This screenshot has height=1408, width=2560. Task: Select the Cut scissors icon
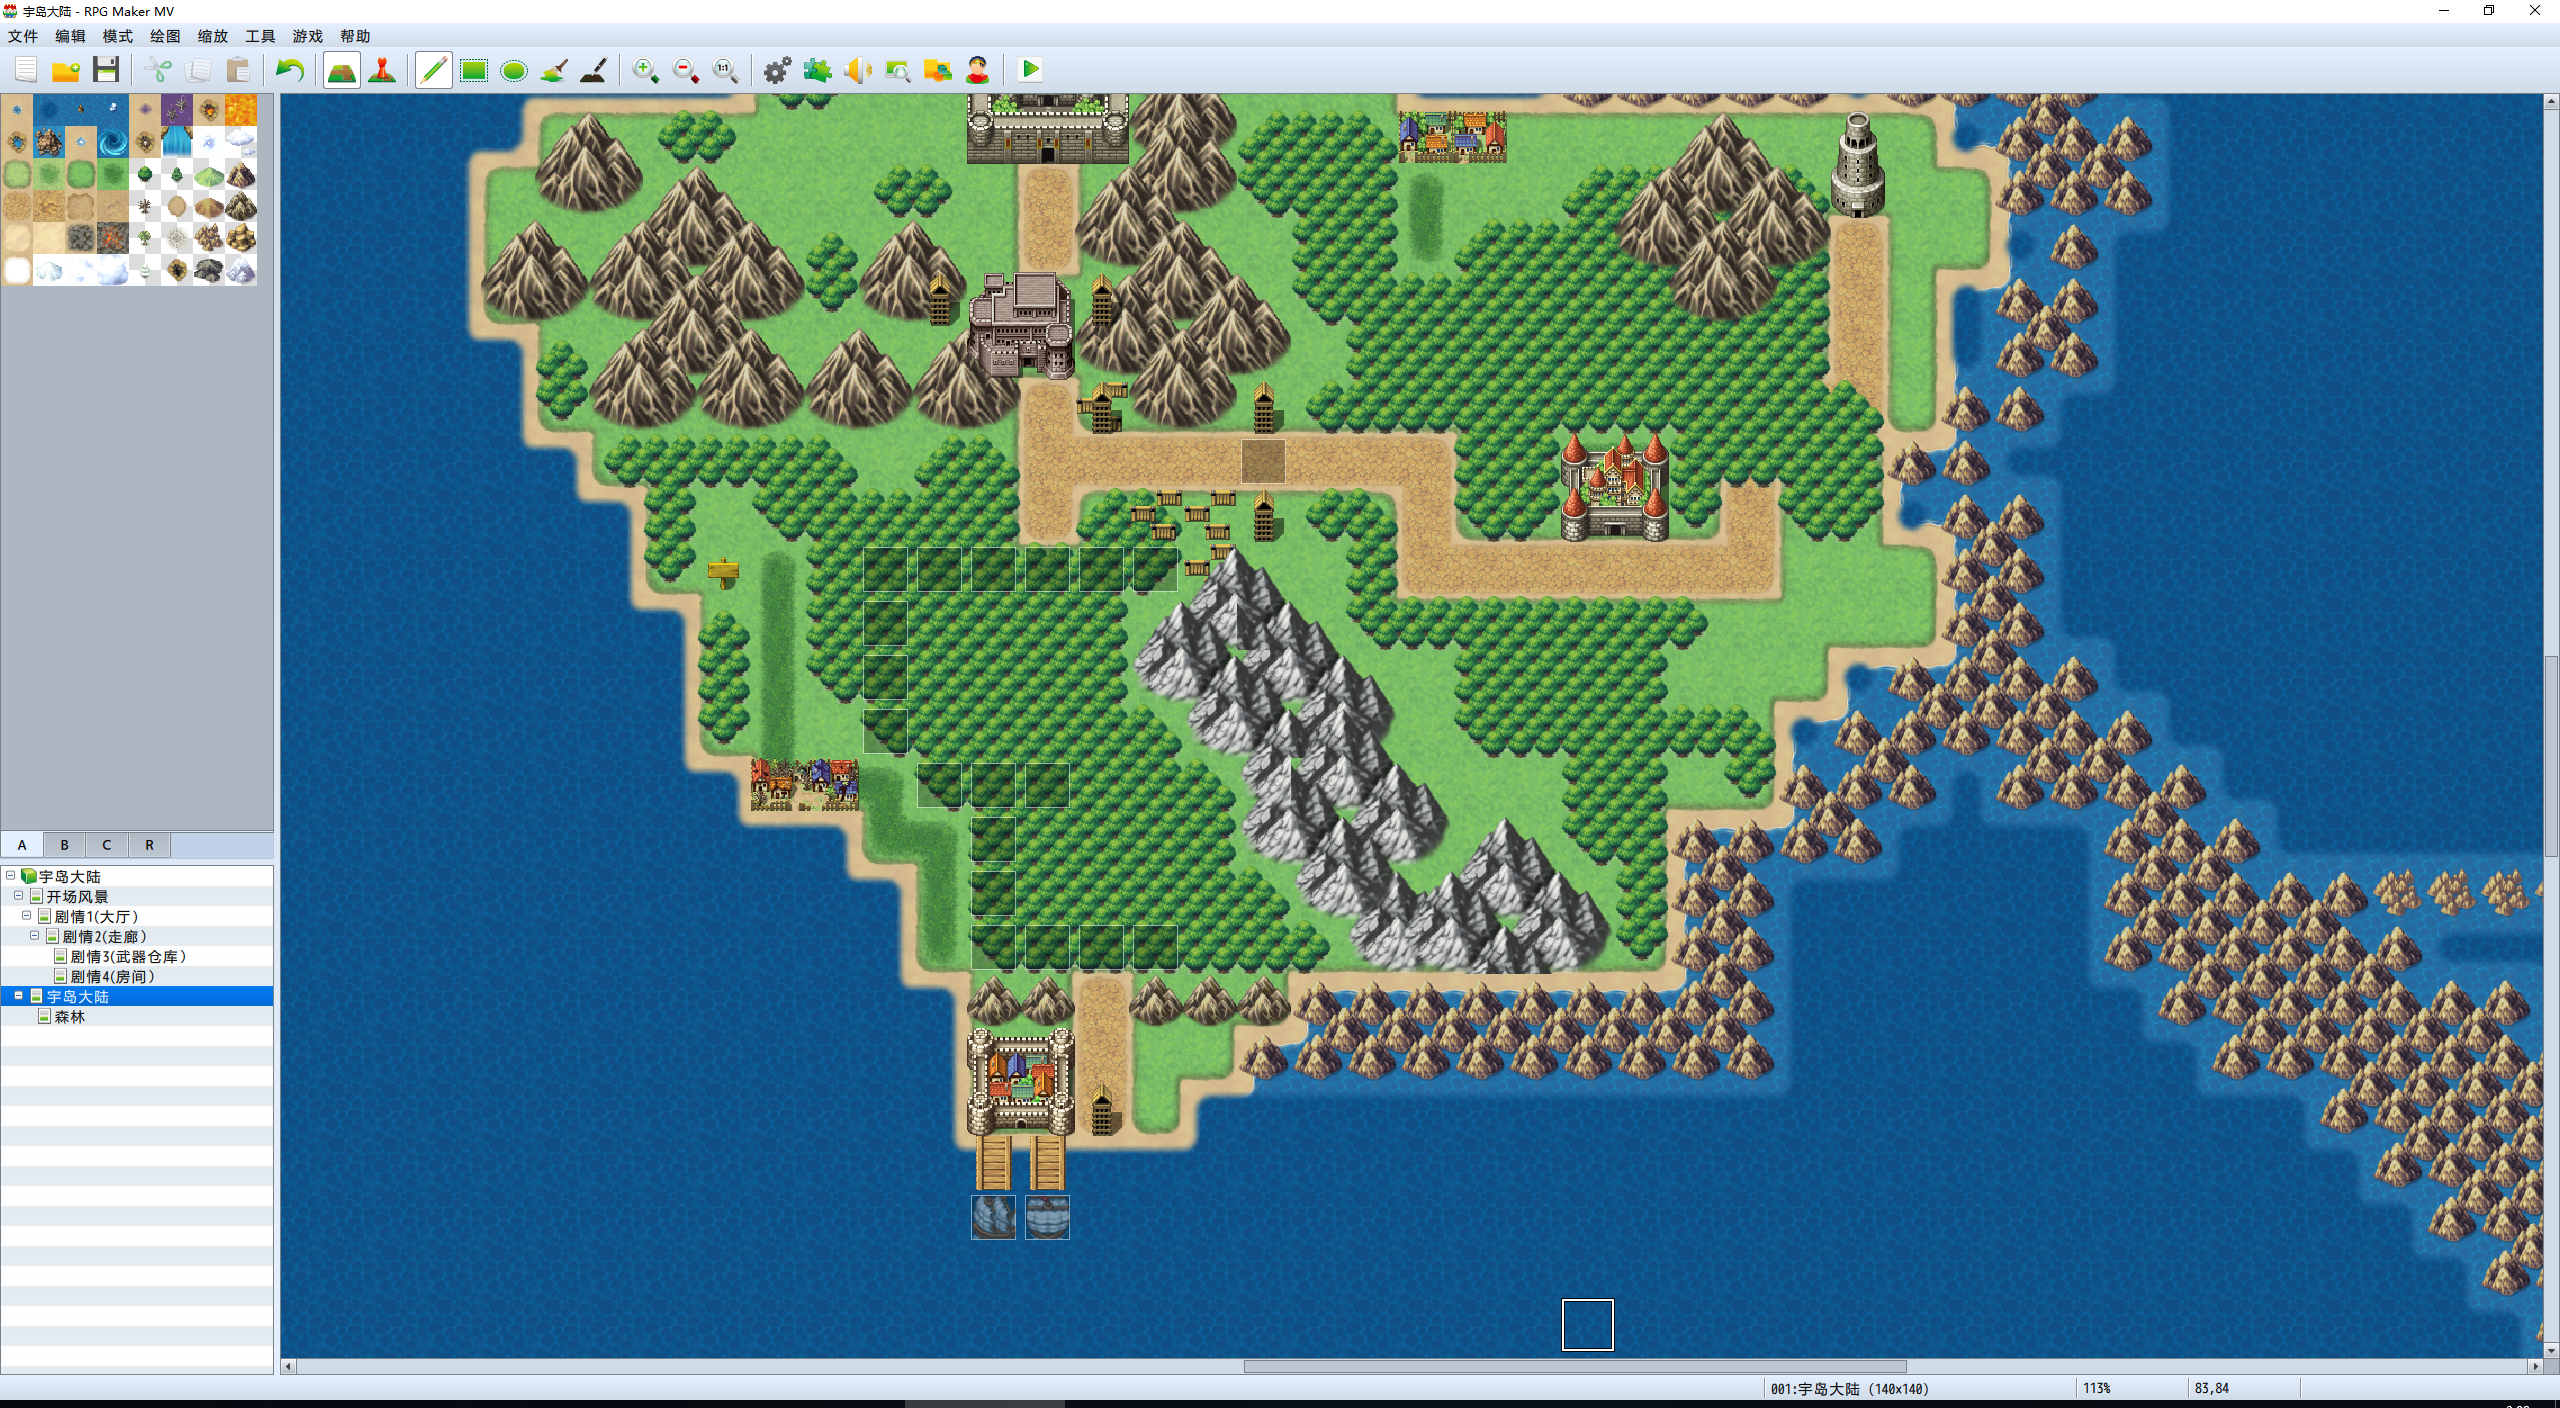[158, 70]
